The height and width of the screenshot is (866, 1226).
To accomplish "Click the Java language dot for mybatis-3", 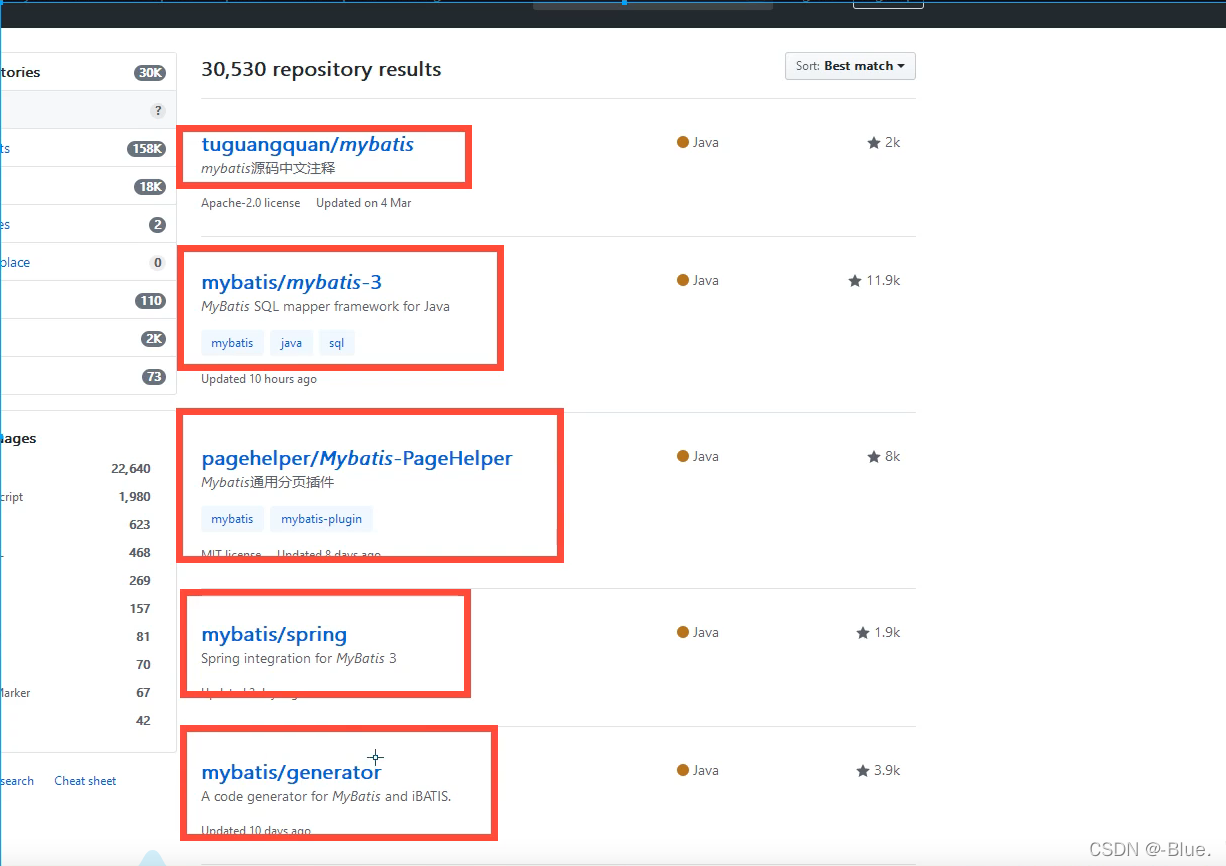I will point(683,280).
